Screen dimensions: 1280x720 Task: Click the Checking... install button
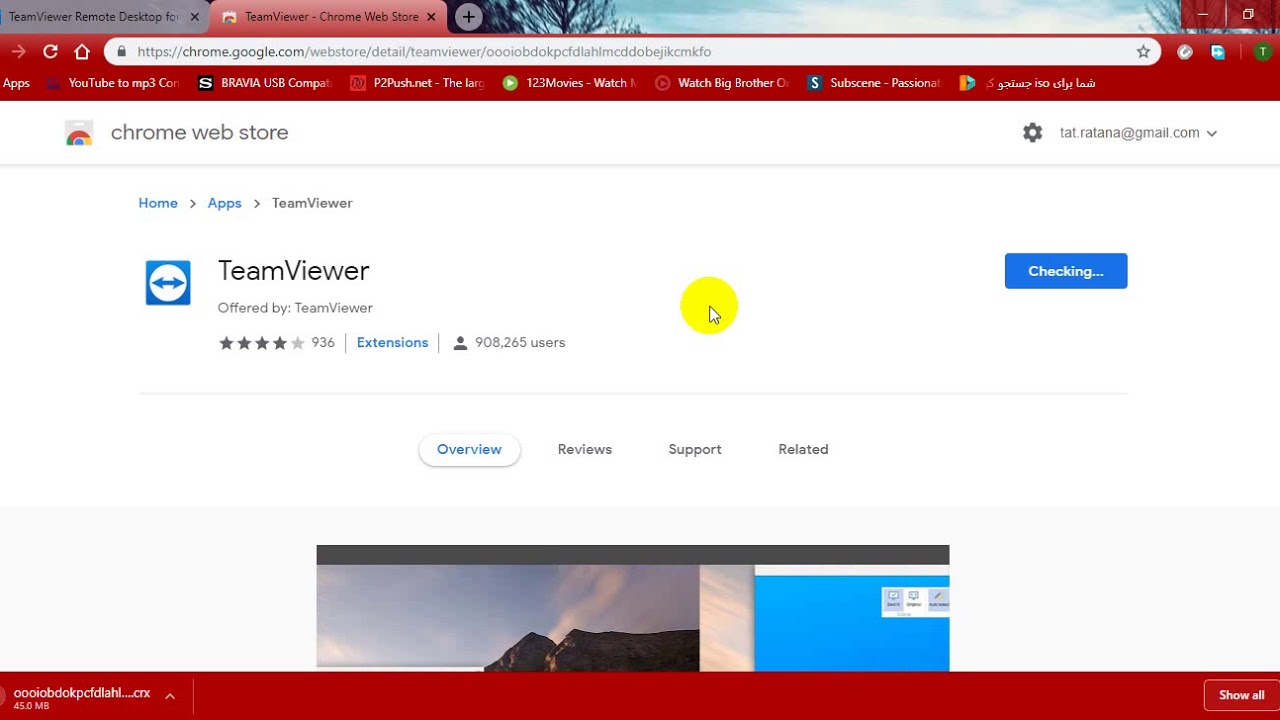click(x=1066, y=271)
